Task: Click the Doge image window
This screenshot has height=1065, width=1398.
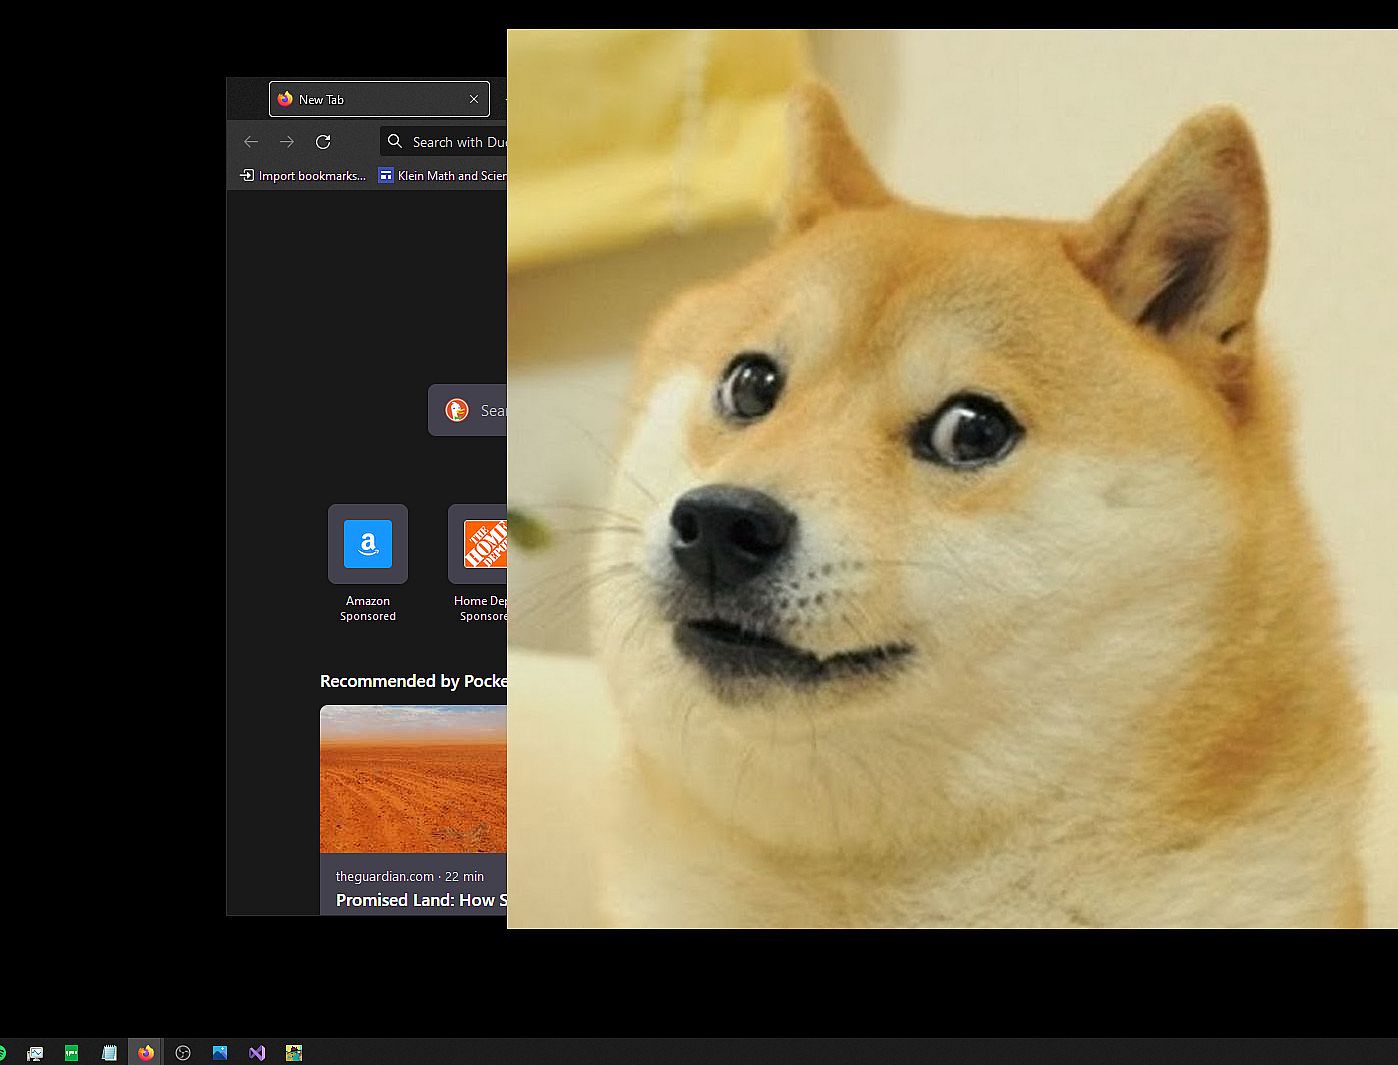Action: [x=952, y=478]
